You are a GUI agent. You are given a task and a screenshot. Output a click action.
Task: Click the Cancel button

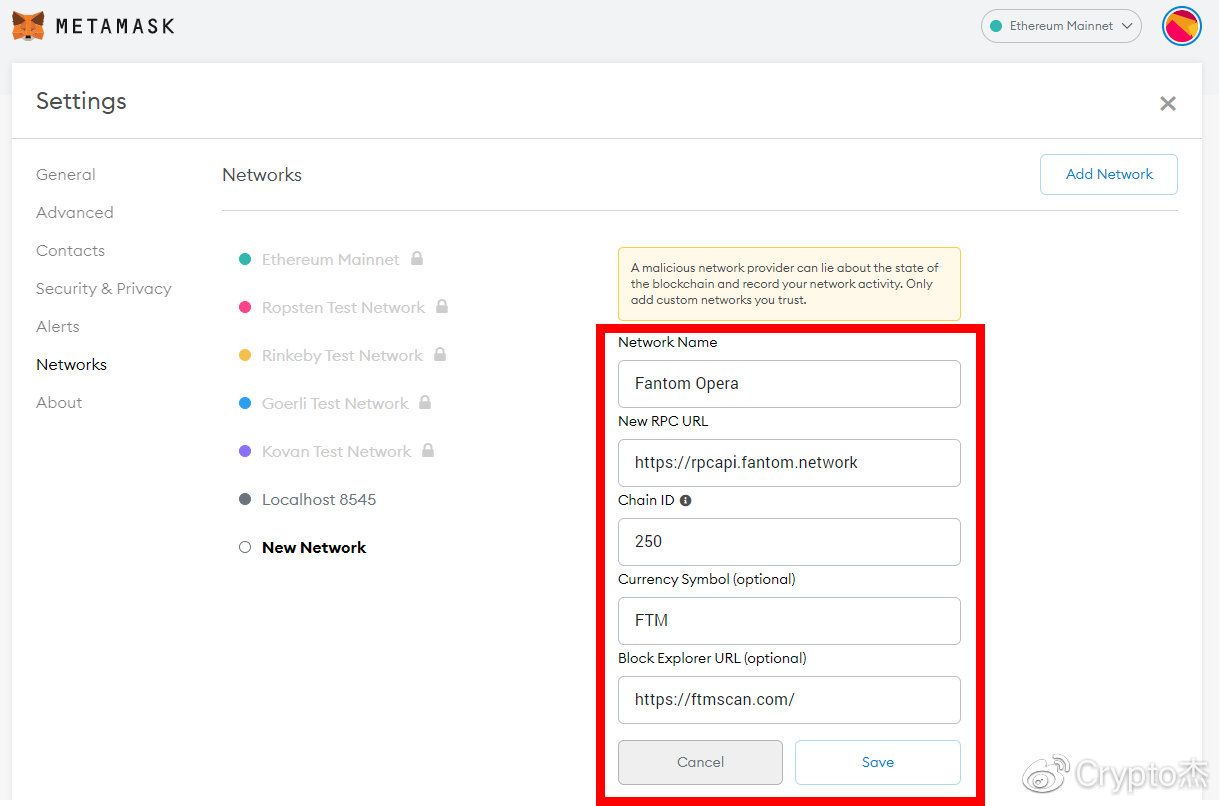point(700,762)
